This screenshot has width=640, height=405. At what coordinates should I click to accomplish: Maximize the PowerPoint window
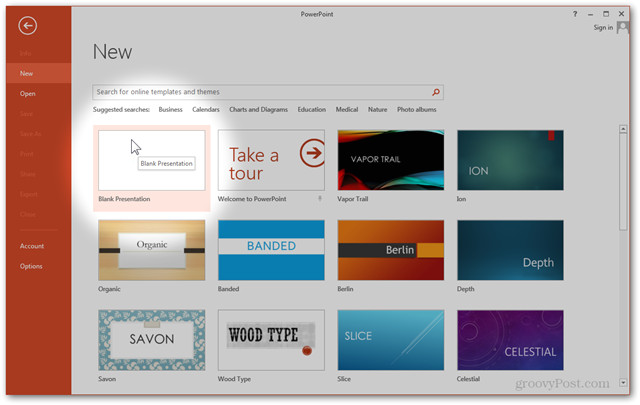606,14
